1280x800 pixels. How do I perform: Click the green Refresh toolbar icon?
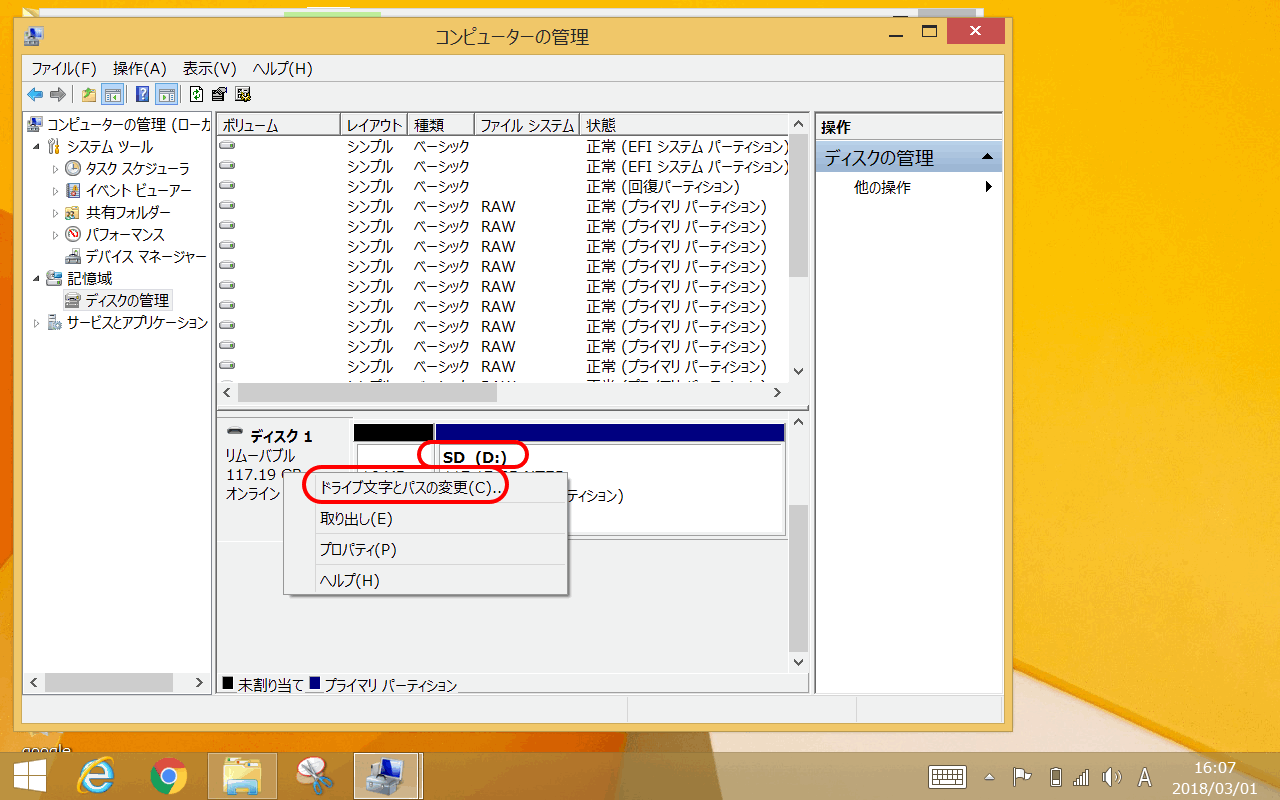(196, 95)
